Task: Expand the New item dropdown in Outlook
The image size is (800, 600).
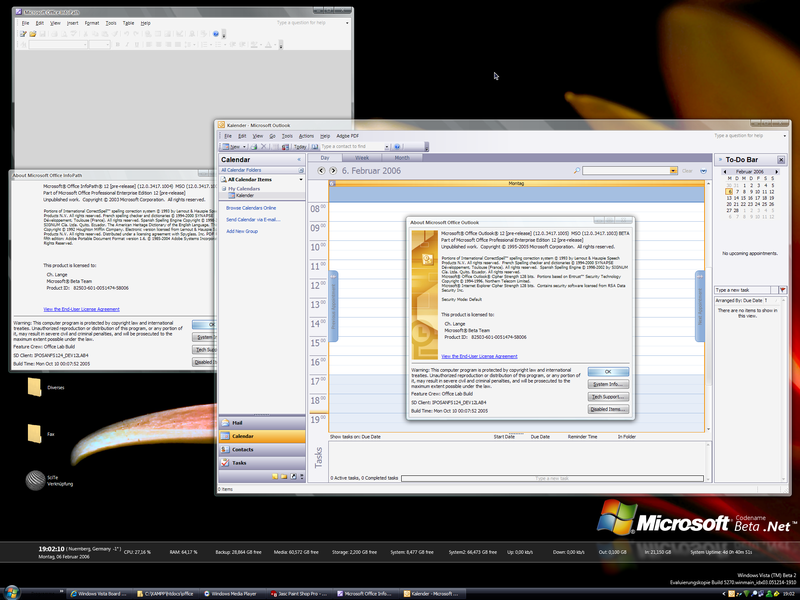Action: [x=246, y=146]
